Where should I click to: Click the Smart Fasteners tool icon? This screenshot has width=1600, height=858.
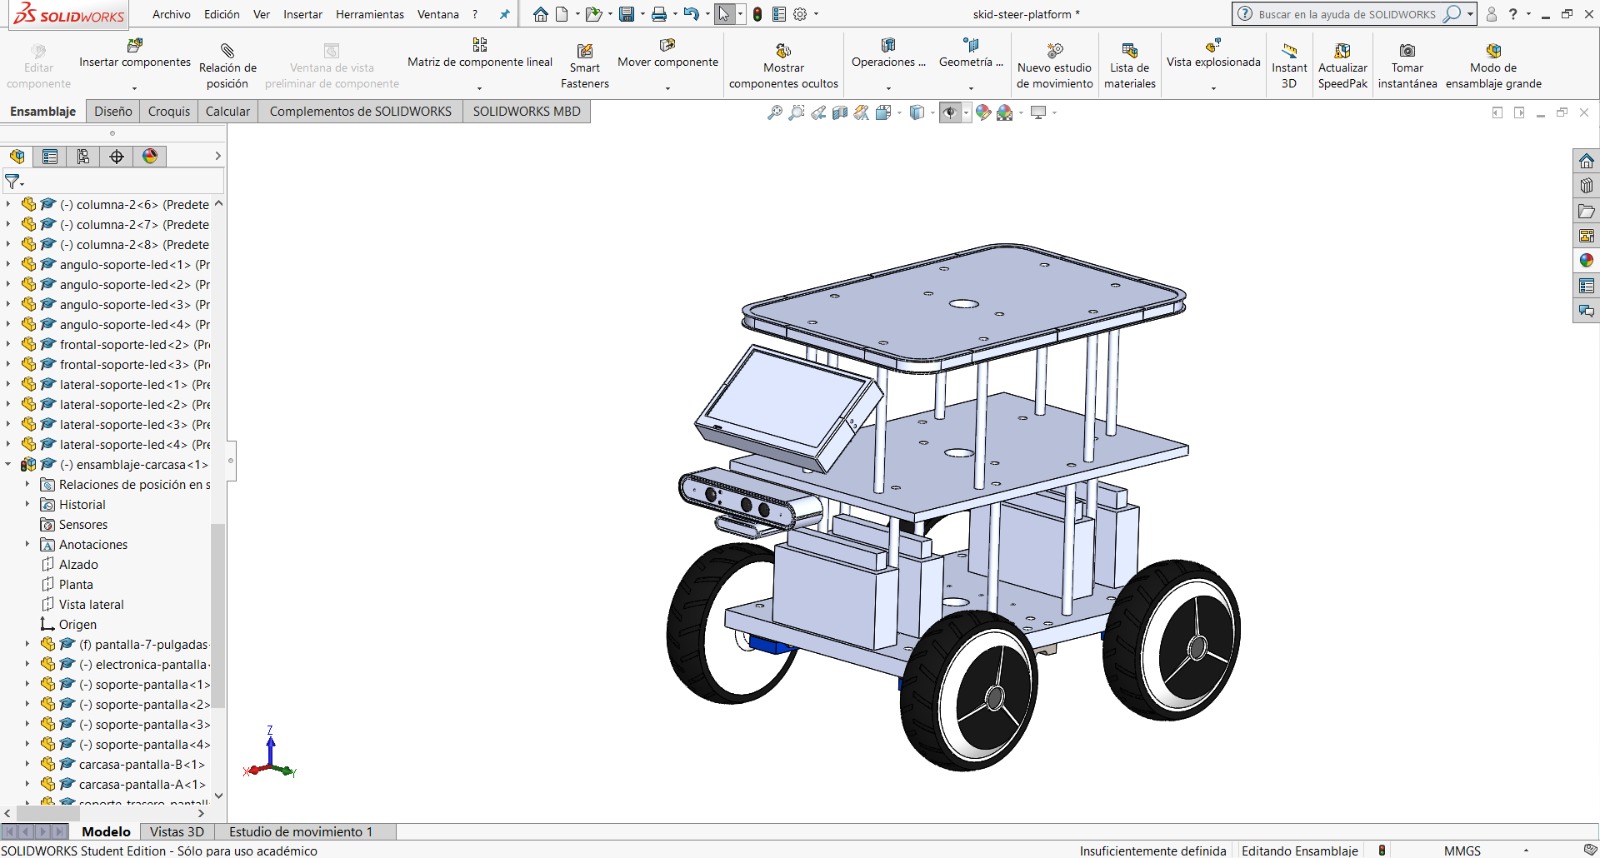(x=585, y=51)
